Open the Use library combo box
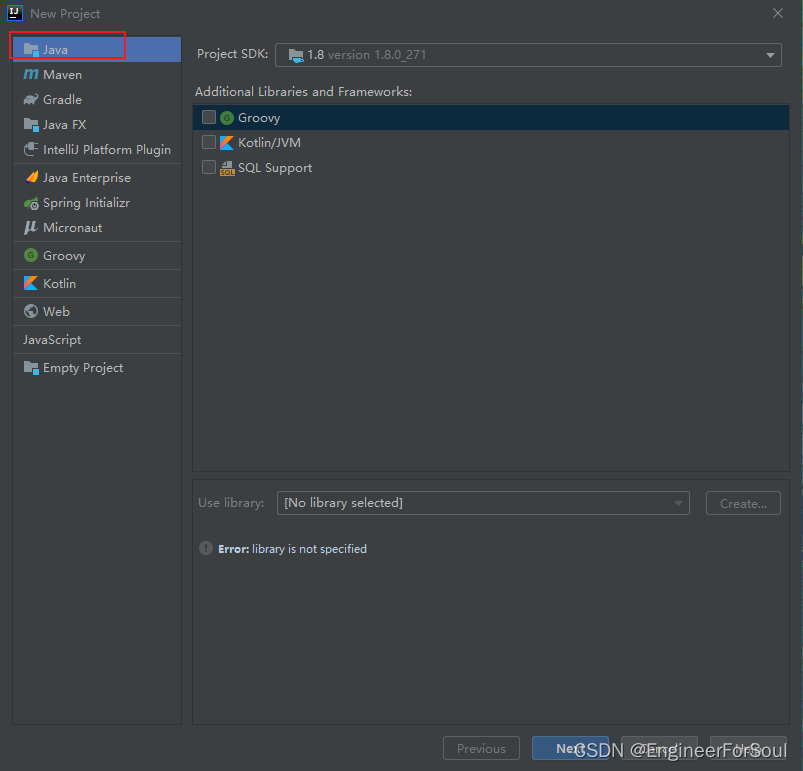The height and width of the screenshot is (771, 803). (x=483, y=503)
